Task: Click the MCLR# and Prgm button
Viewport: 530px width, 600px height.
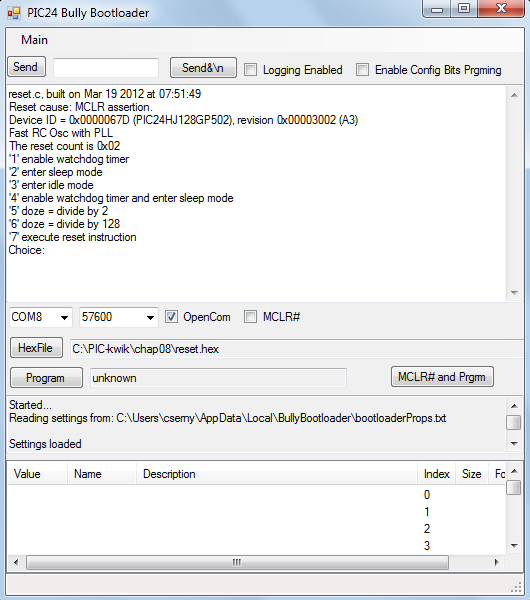Action: coord(442,377)
